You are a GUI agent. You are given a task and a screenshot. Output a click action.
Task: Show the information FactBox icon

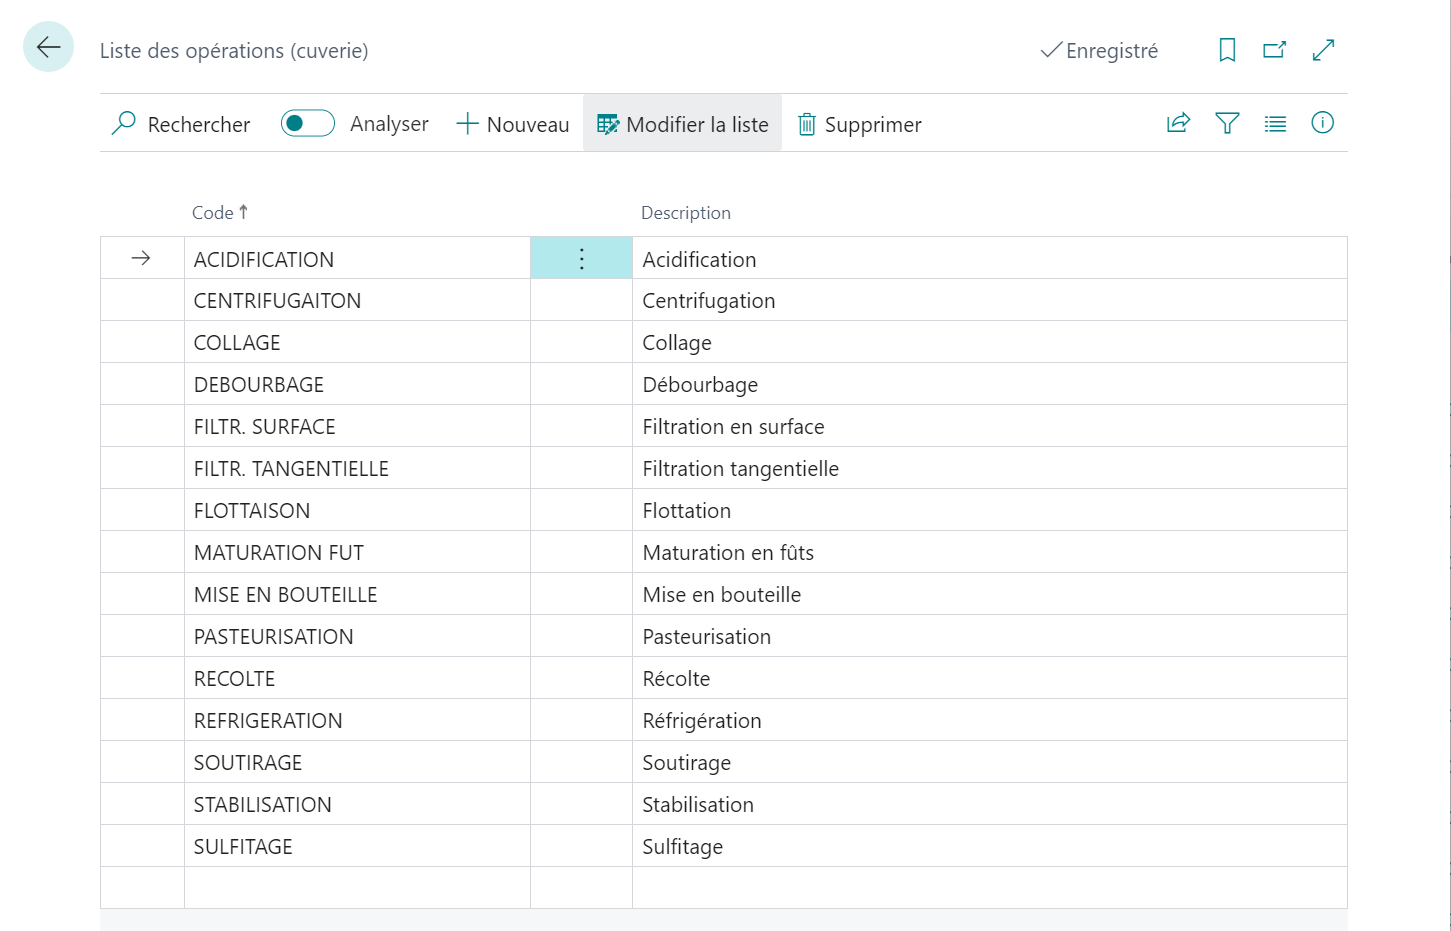1322,123
